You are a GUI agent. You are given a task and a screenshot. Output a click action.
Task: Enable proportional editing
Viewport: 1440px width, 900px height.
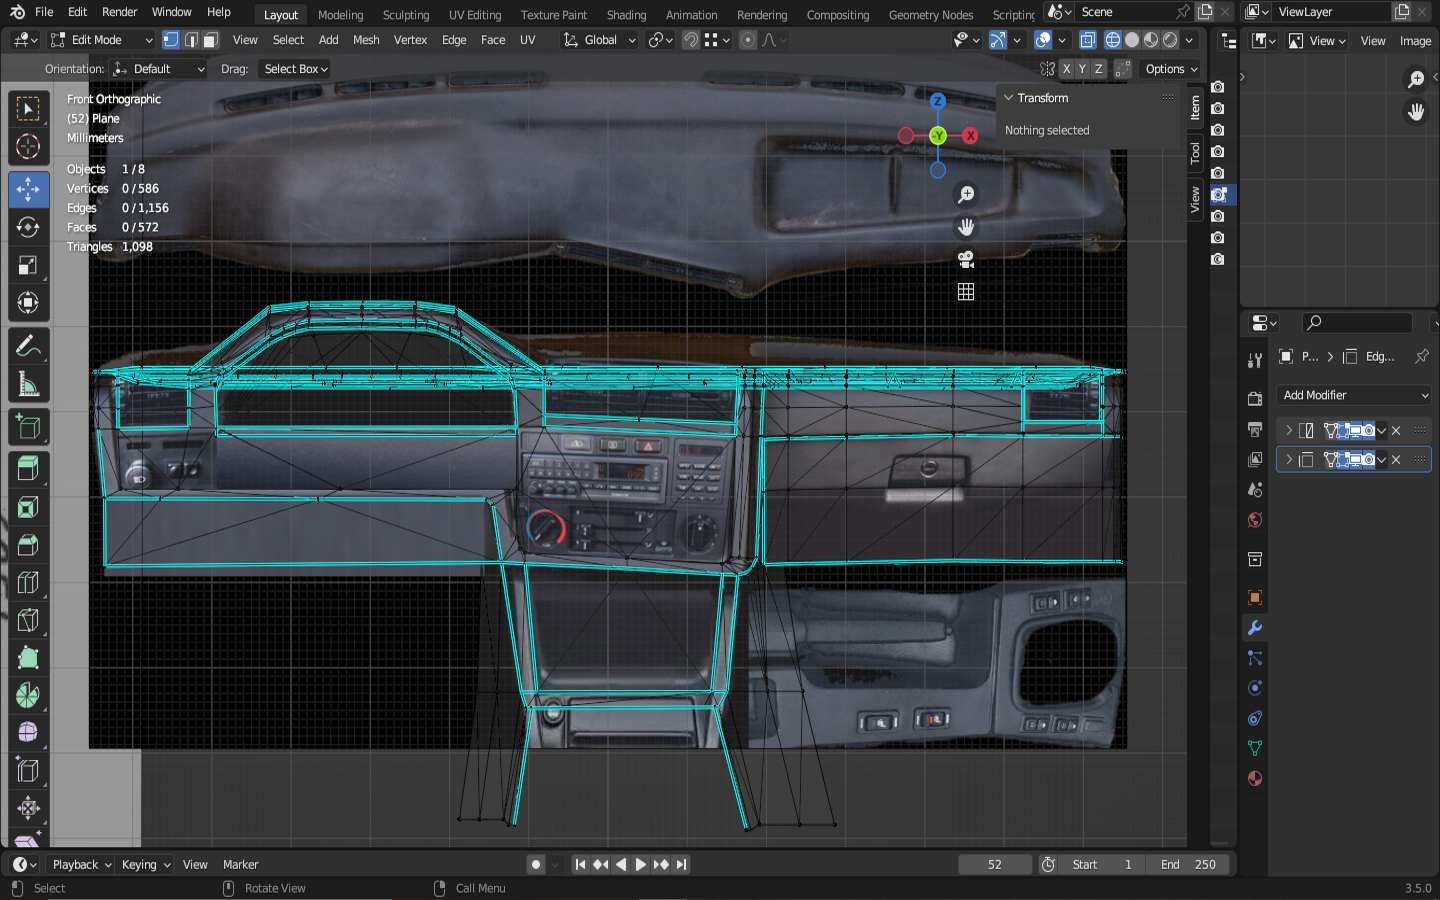[x=748, y=40]
